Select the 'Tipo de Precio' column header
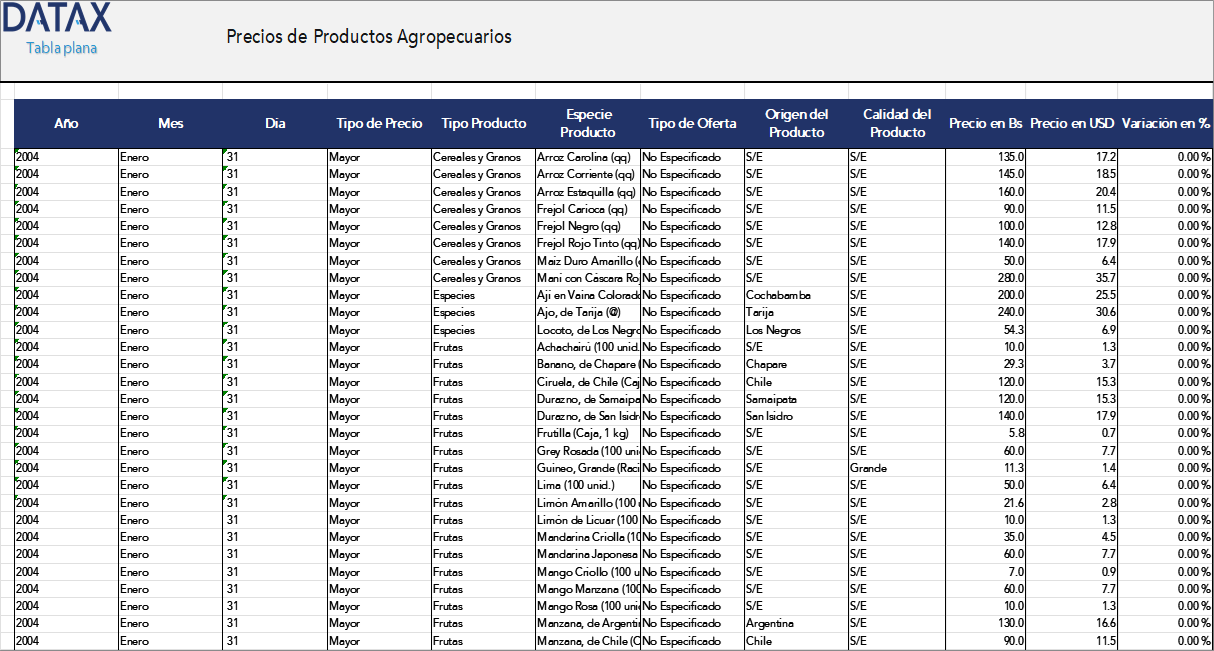 378,123
